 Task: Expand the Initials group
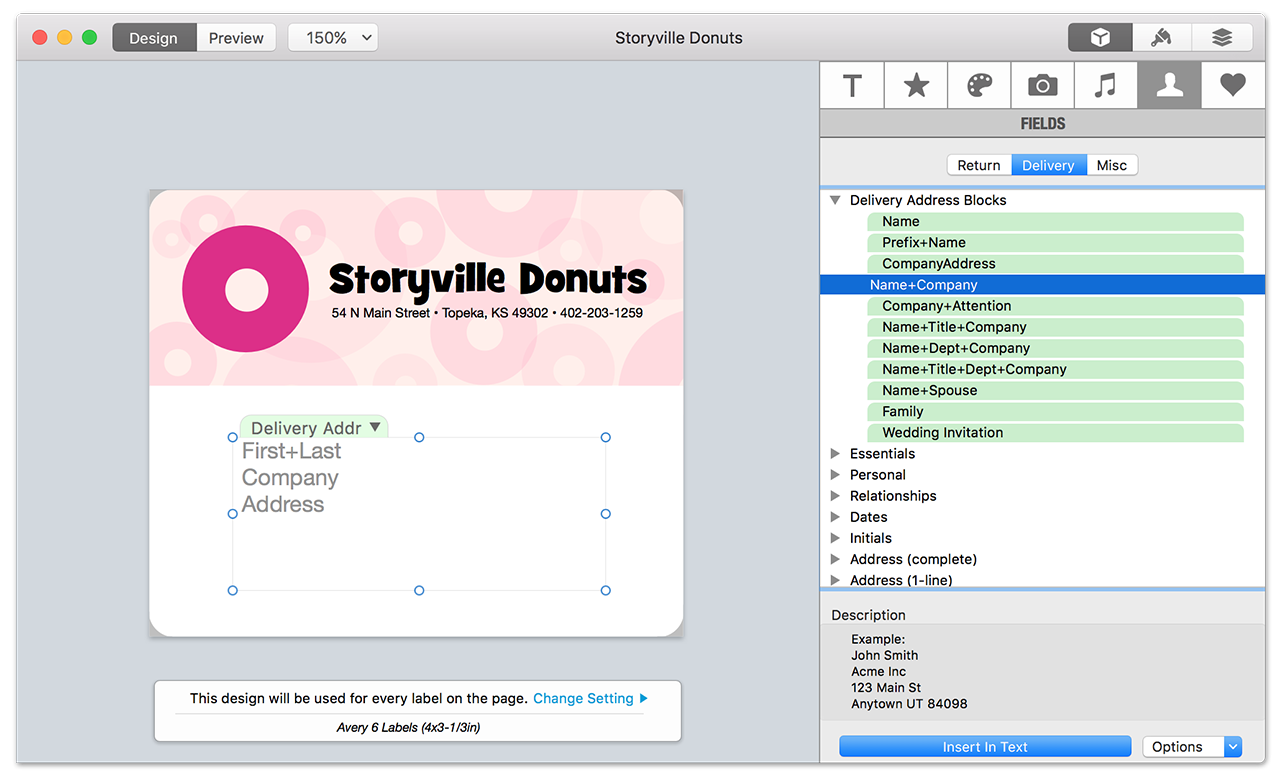pyautogui.click(x=835, y=538)
